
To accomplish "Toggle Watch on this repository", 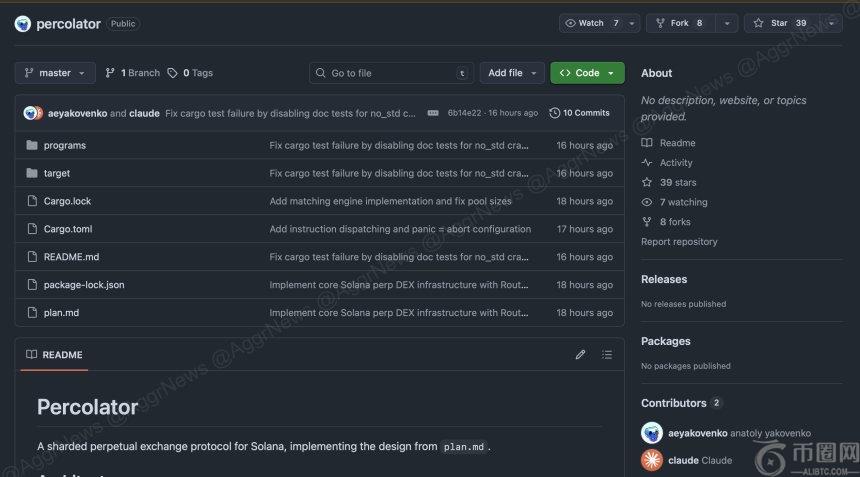I will pyautogui.click(x=591, y=23).
